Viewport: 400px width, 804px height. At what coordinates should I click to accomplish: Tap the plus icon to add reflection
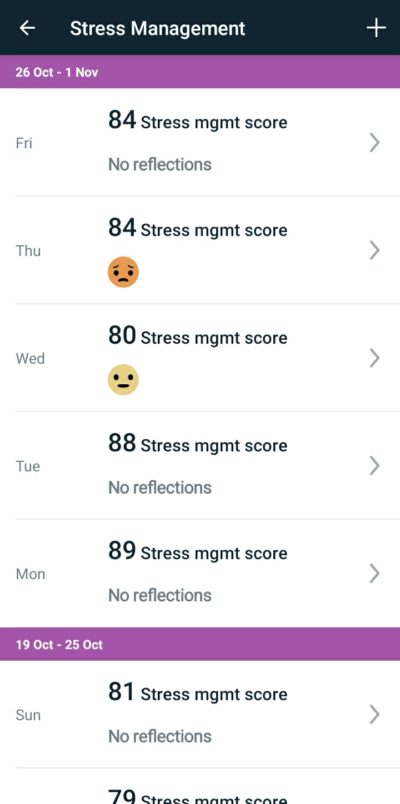click(x=376, y=28)
